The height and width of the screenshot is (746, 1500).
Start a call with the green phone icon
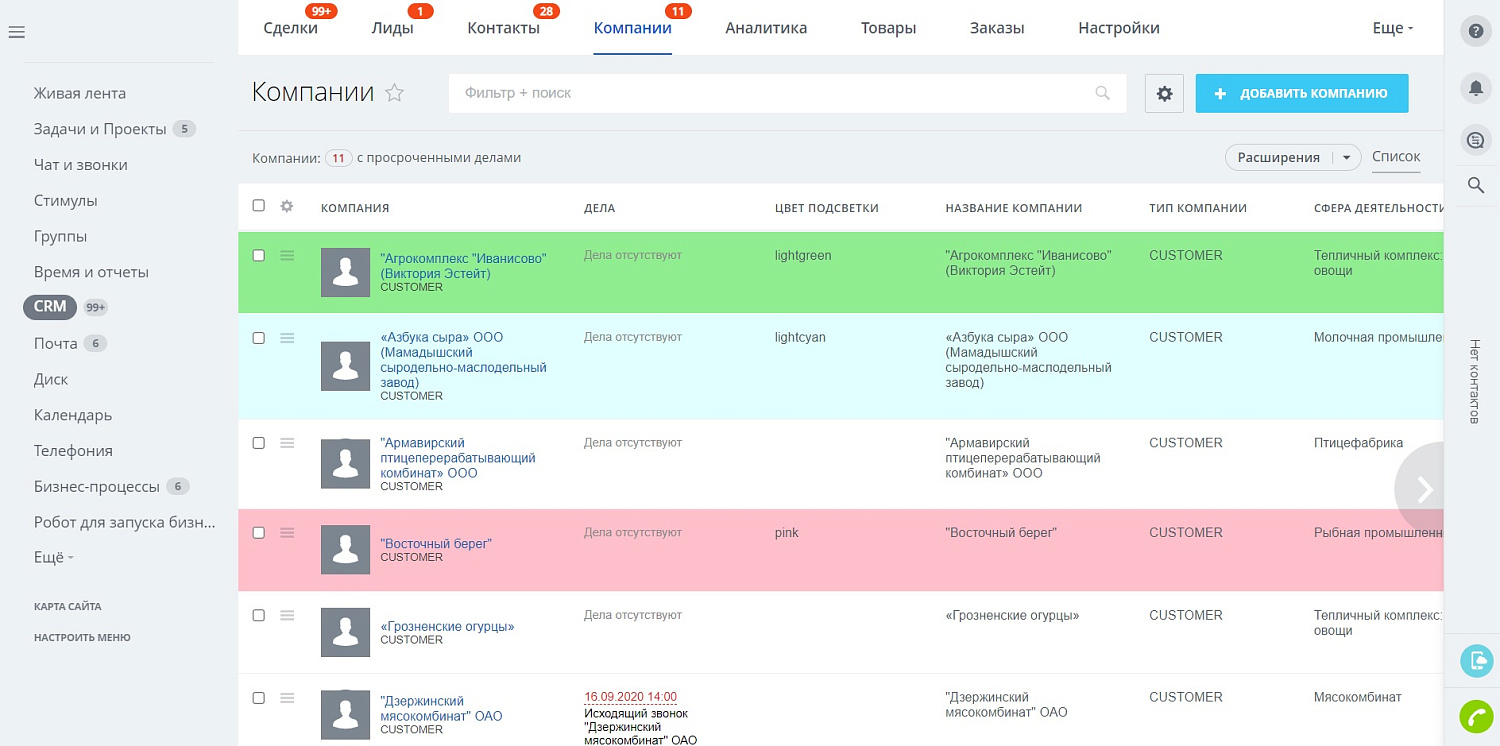[1476, 716]
